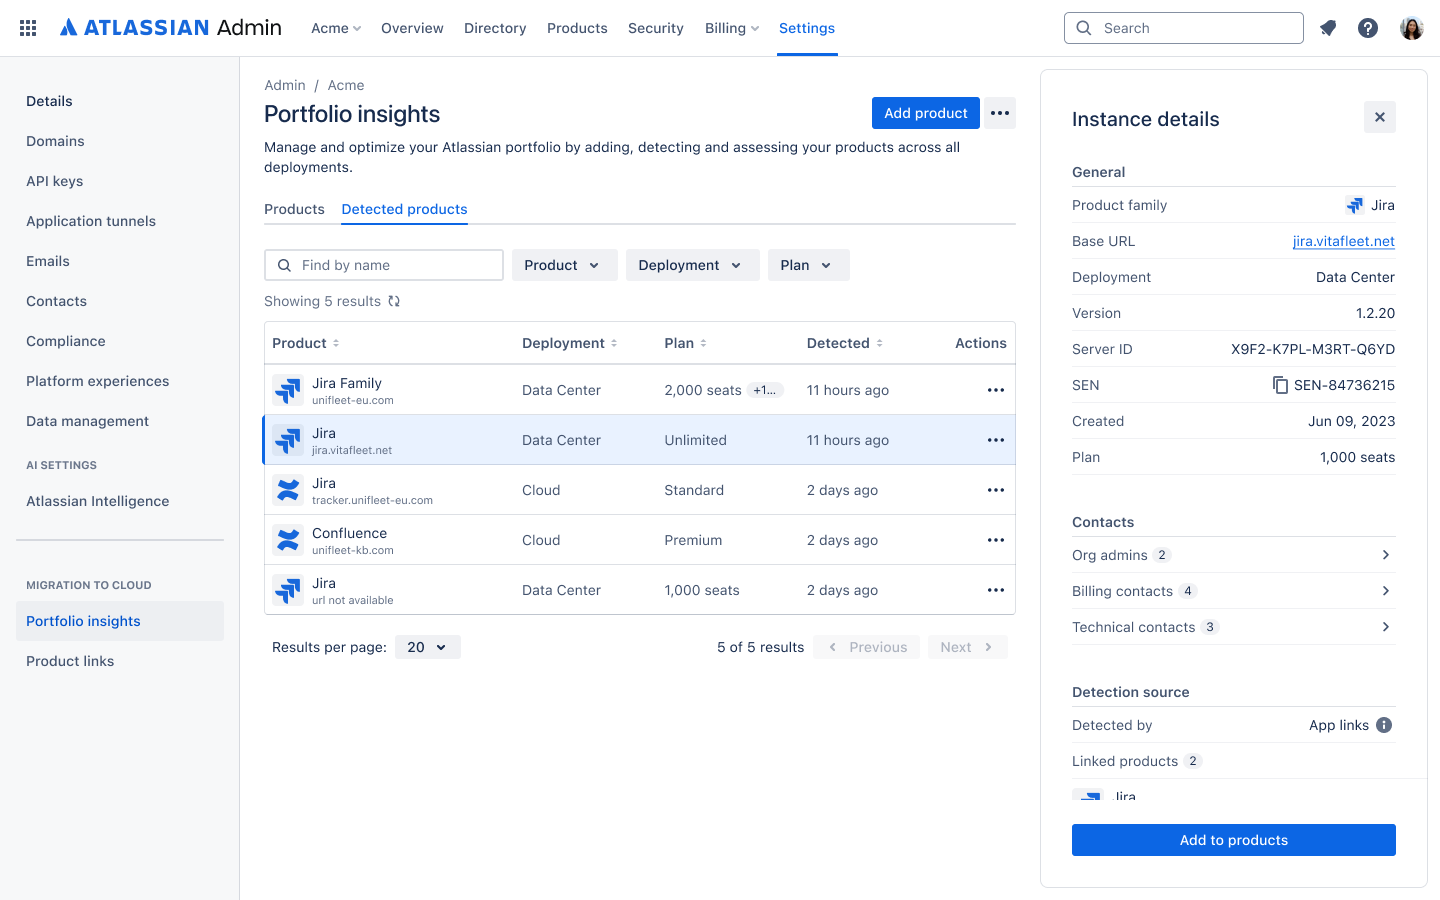Screen dimensions: 1440x900
Task: Click the Atlassian Admin logo
Action: [x=170, y=28]
